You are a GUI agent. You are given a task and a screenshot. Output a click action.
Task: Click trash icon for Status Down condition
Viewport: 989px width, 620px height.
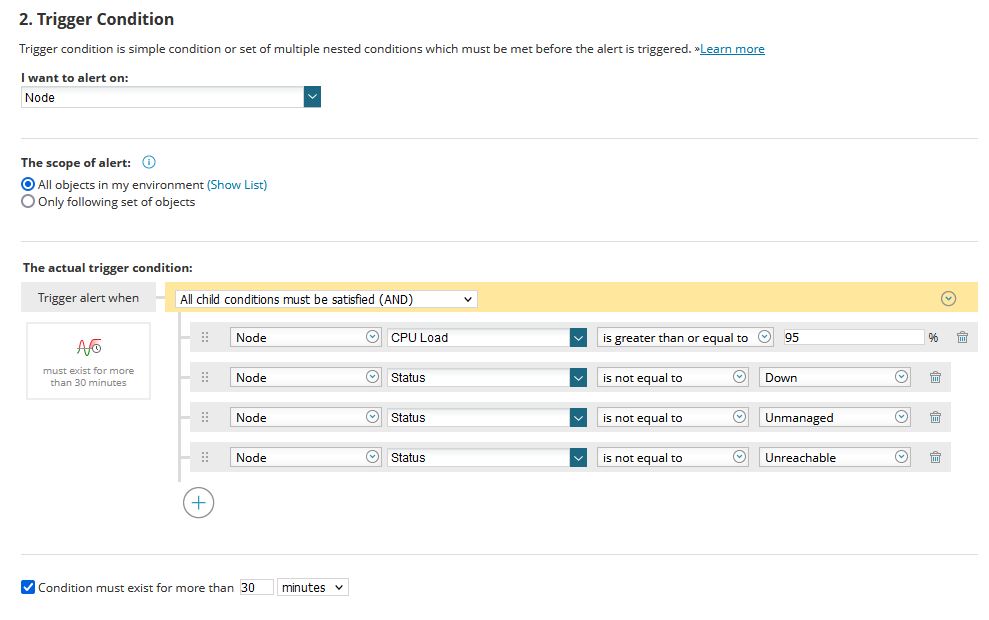tap(935, 378)
